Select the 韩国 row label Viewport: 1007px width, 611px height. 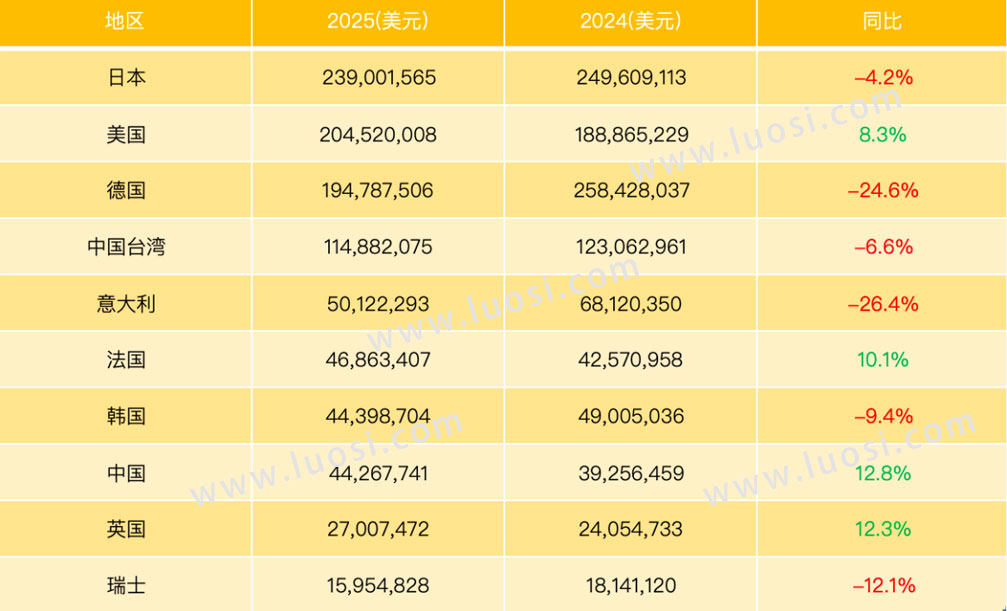coord(126,416)
